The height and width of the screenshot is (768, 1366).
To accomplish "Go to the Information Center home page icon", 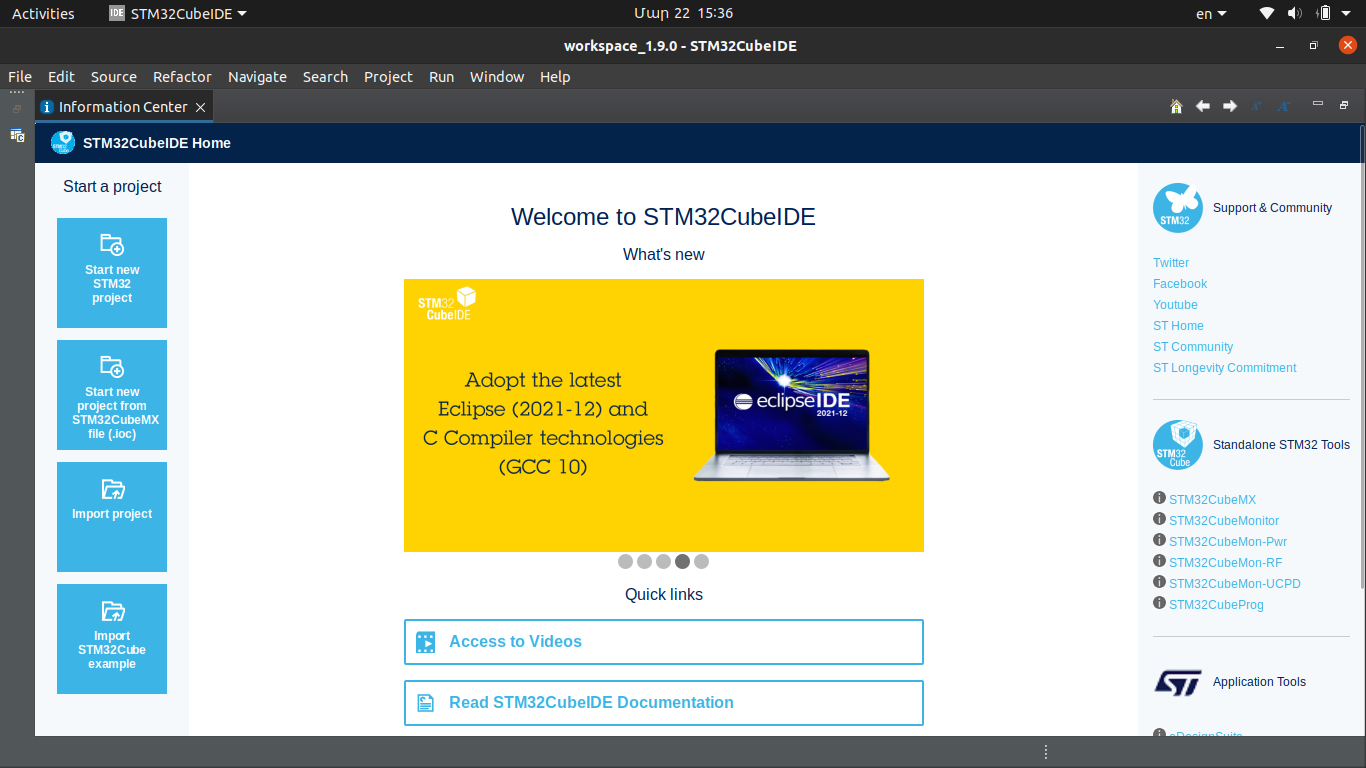I will click(x=1176, y=106).
